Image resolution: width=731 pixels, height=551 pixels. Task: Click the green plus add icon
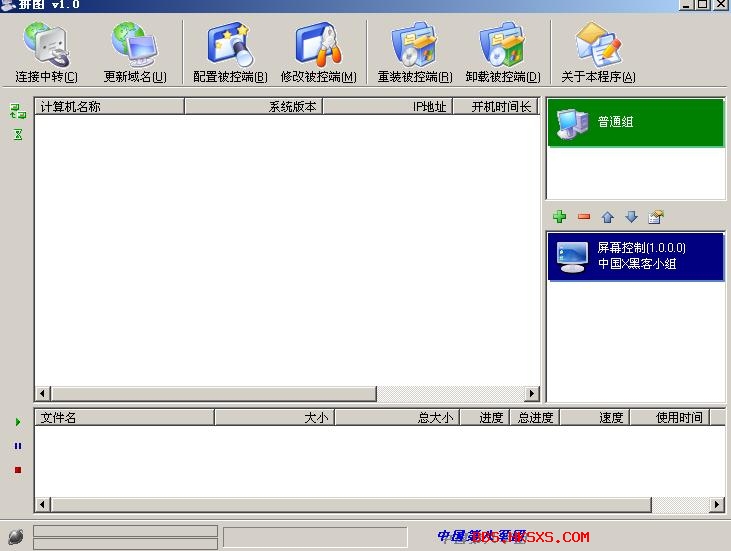click(560, 217)
